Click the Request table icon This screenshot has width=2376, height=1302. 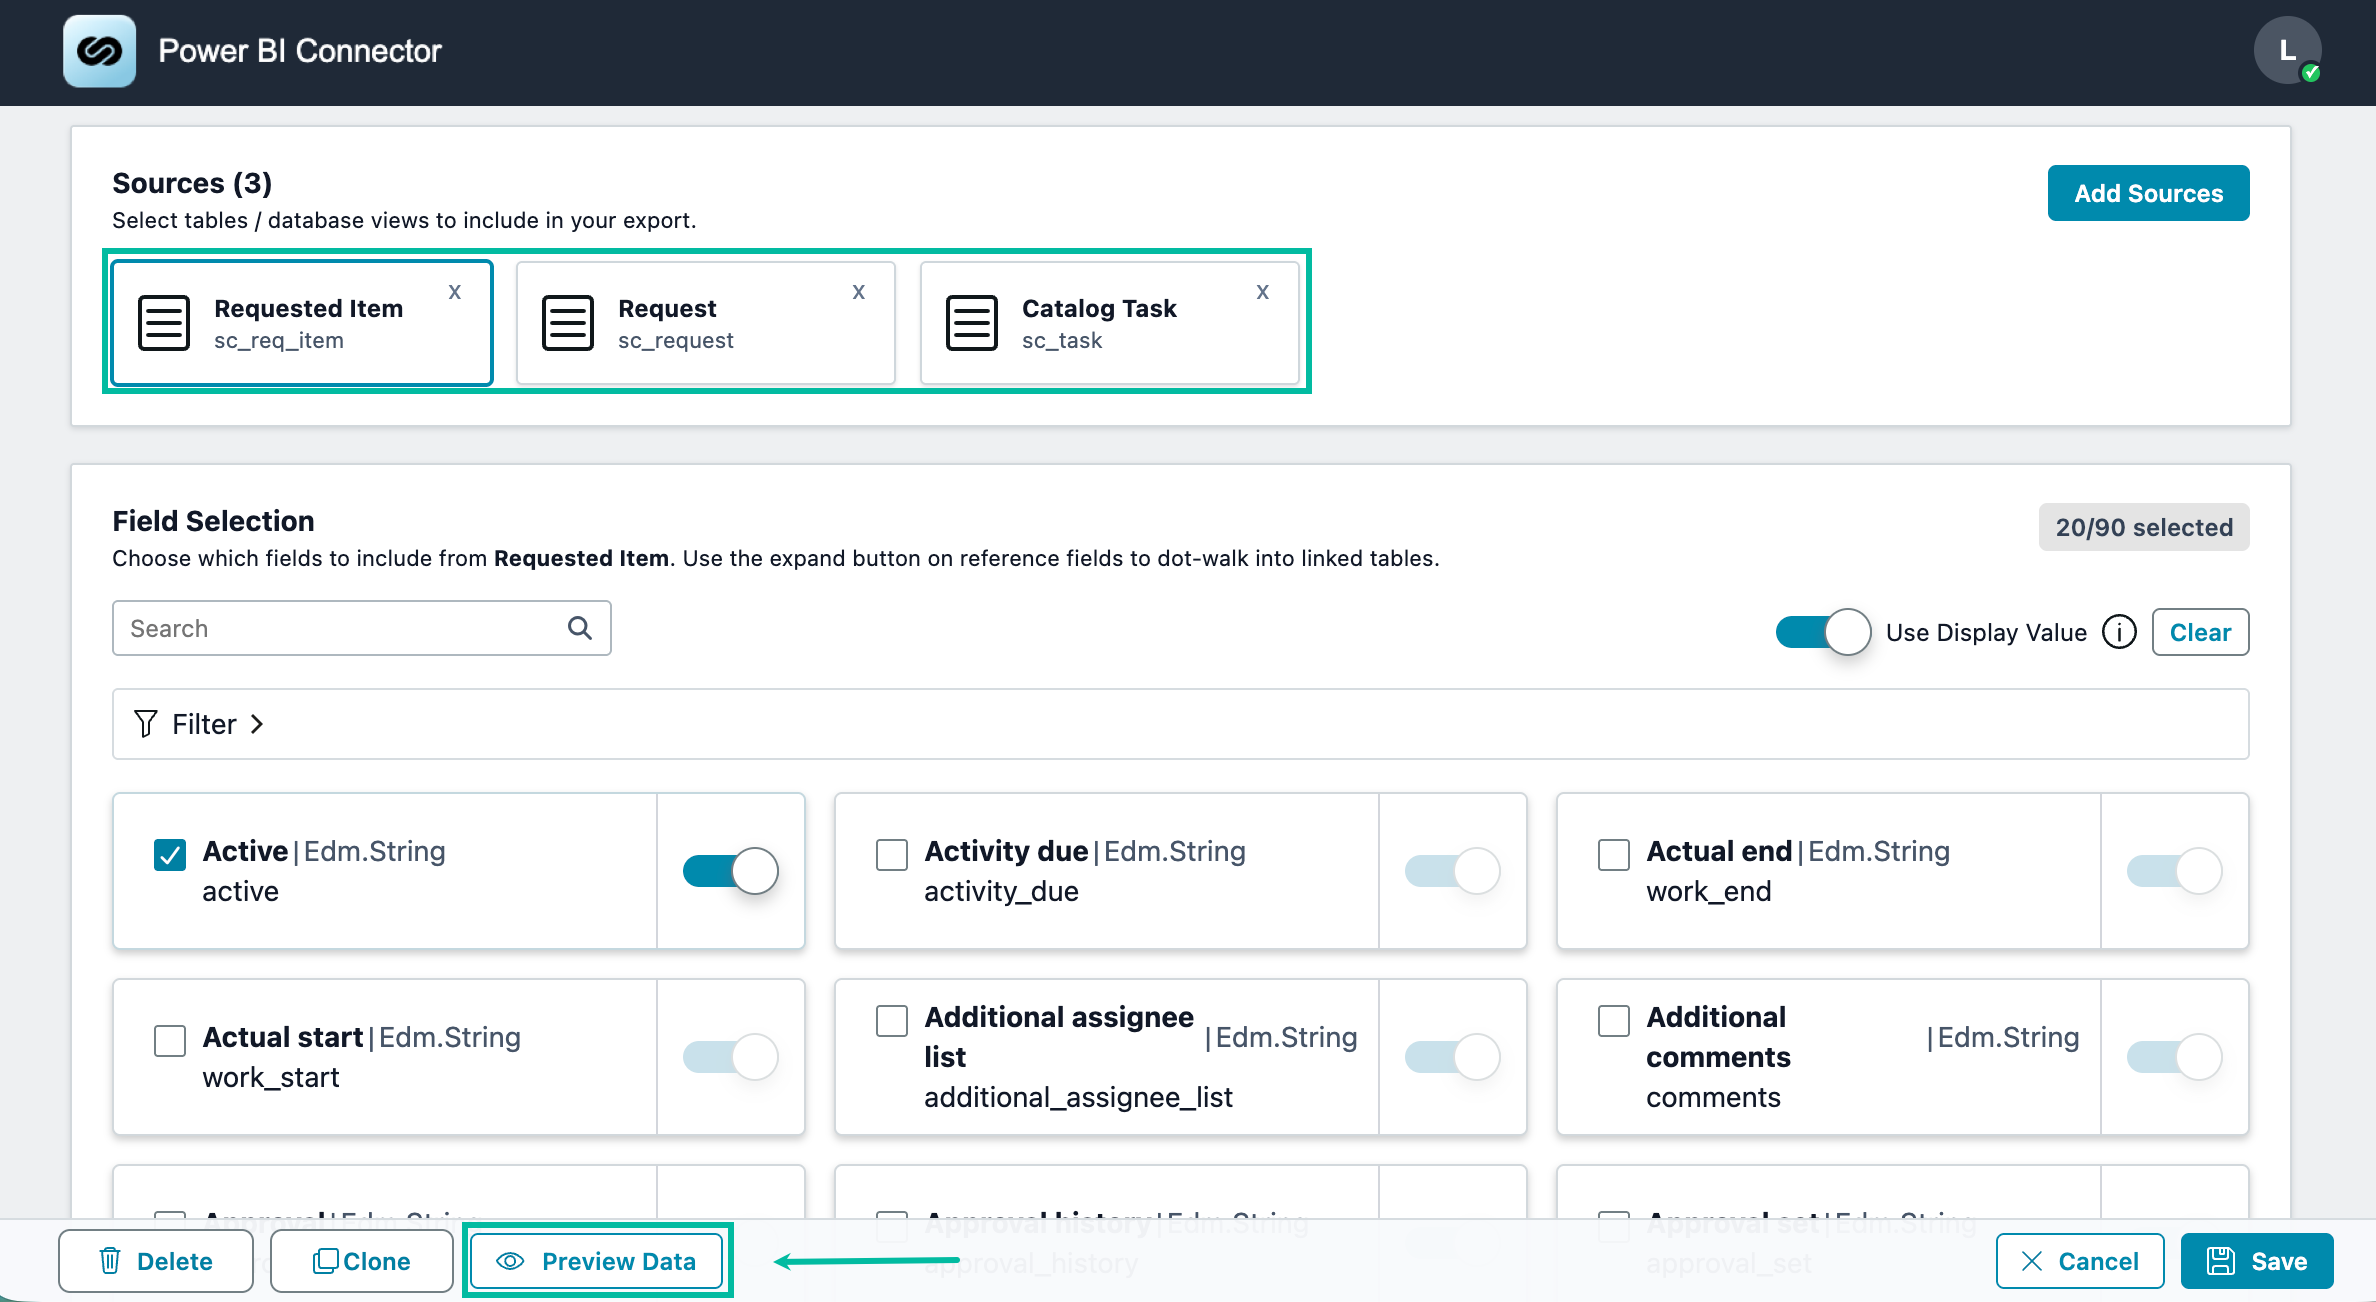pos(568,323)
